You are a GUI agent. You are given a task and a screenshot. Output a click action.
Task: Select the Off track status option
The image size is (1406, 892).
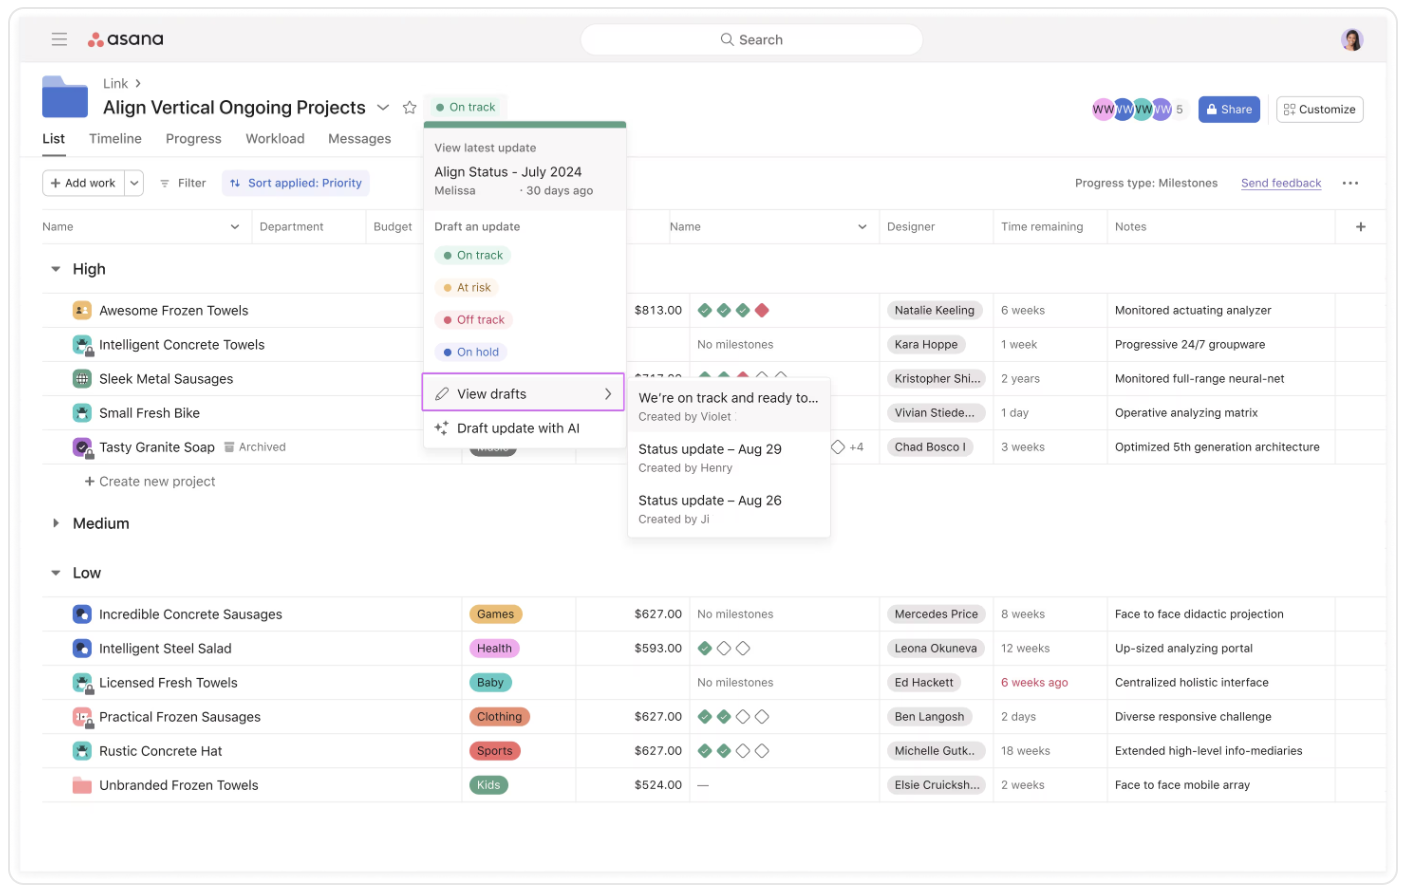[474, 320]
